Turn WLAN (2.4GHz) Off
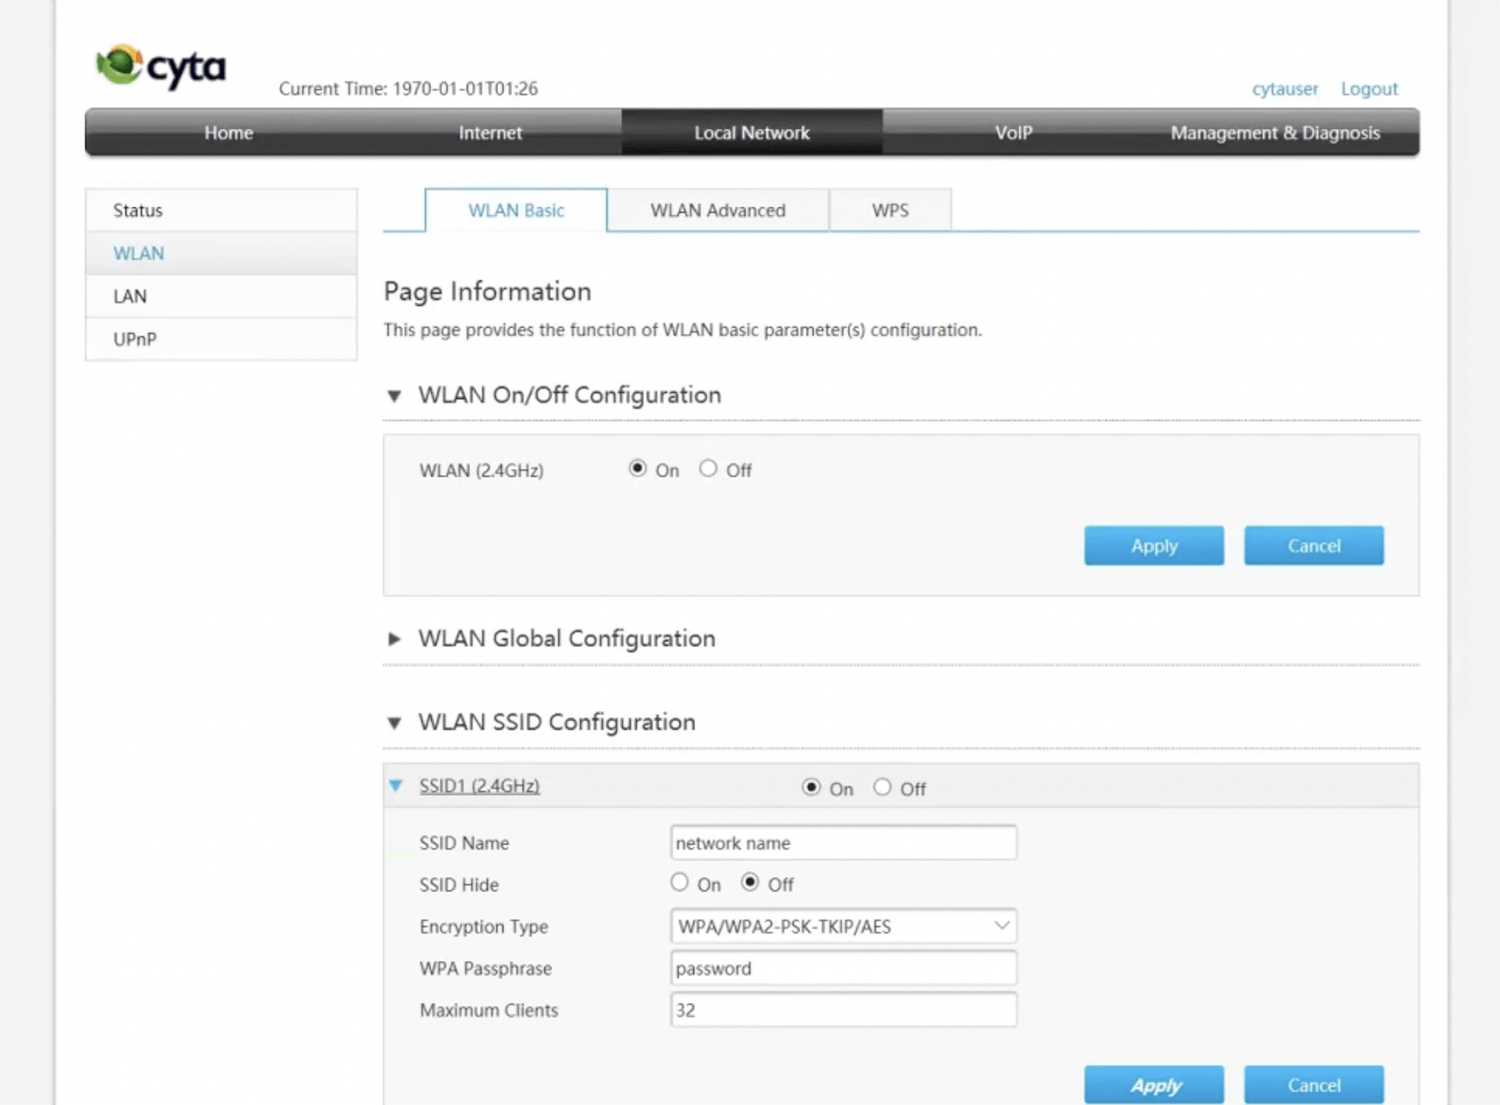Screen dimensions: 1500x1105 pyautogui.click(x=708, y=469)
